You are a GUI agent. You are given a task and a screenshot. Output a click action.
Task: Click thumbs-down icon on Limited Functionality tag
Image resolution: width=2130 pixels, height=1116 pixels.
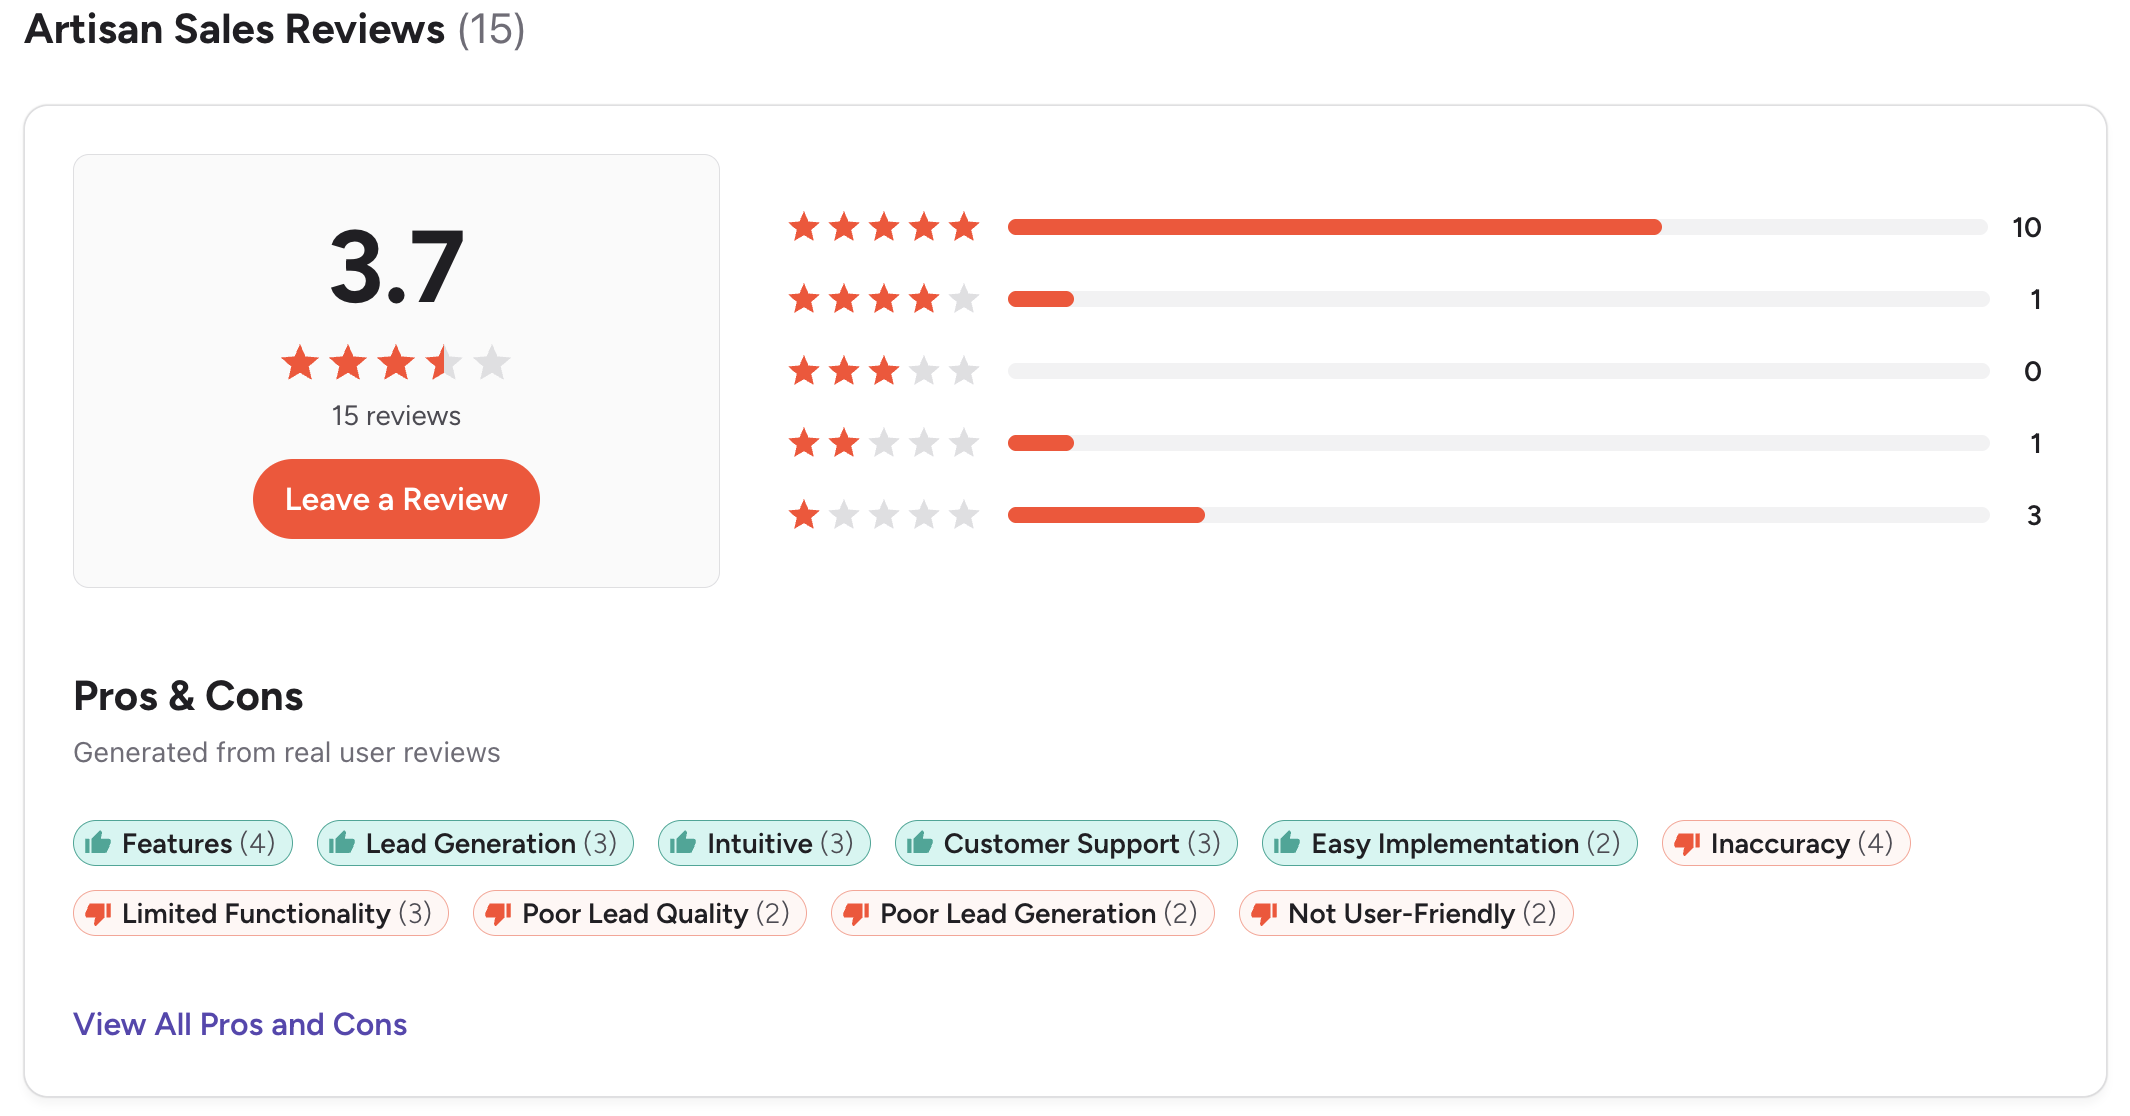pyautogui.click(x=98, y=914)
